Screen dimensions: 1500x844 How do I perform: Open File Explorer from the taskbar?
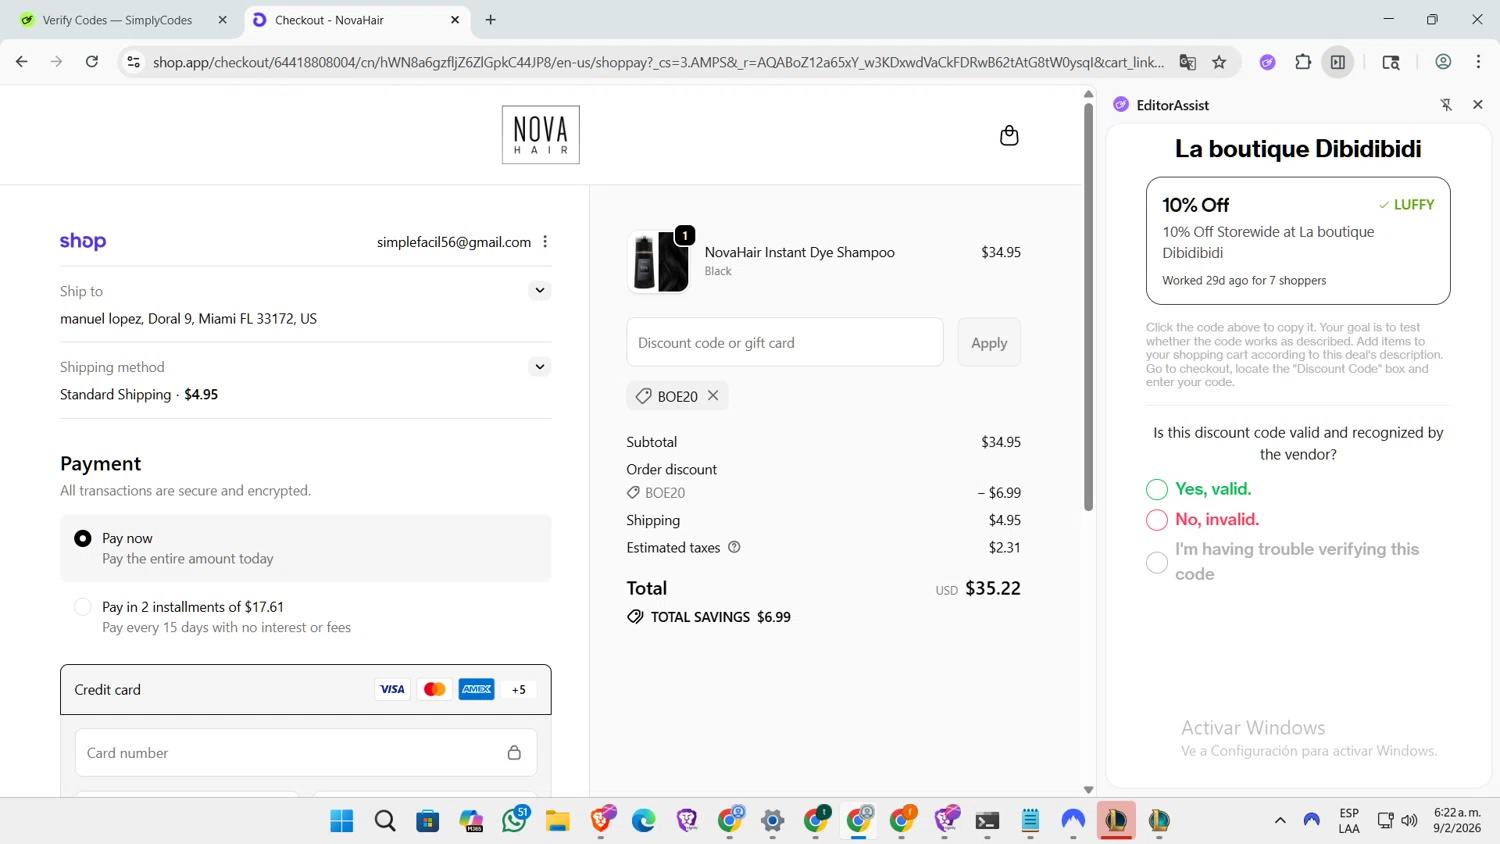[x=558, y=821]
